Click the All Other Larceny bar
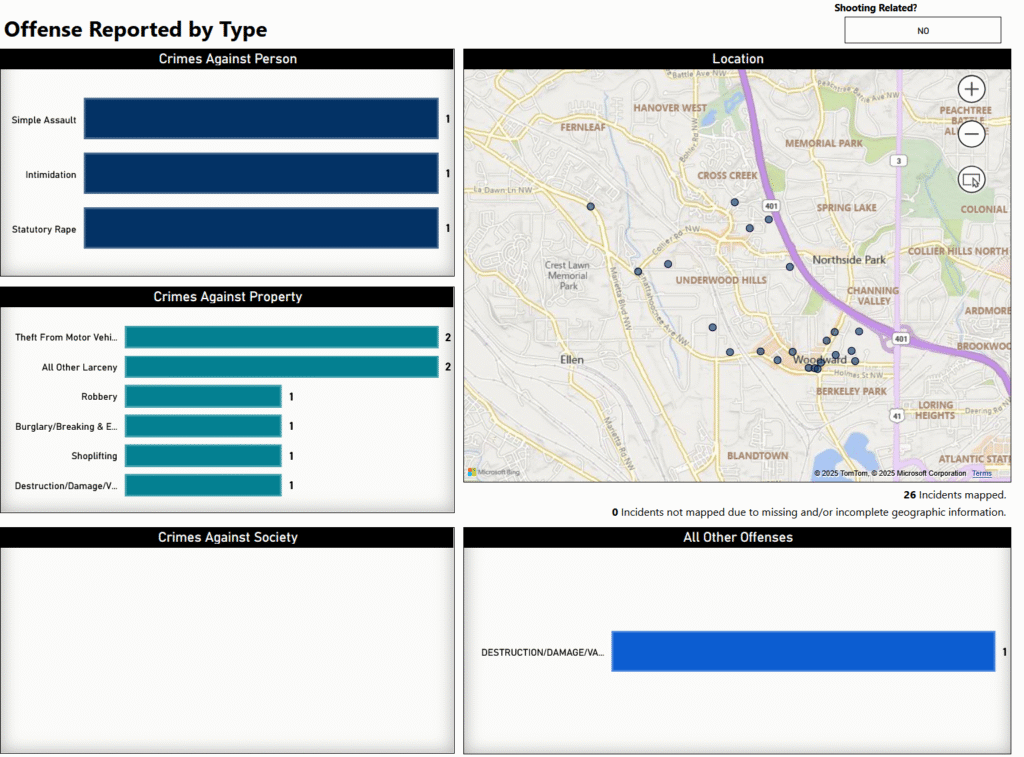 281,367
